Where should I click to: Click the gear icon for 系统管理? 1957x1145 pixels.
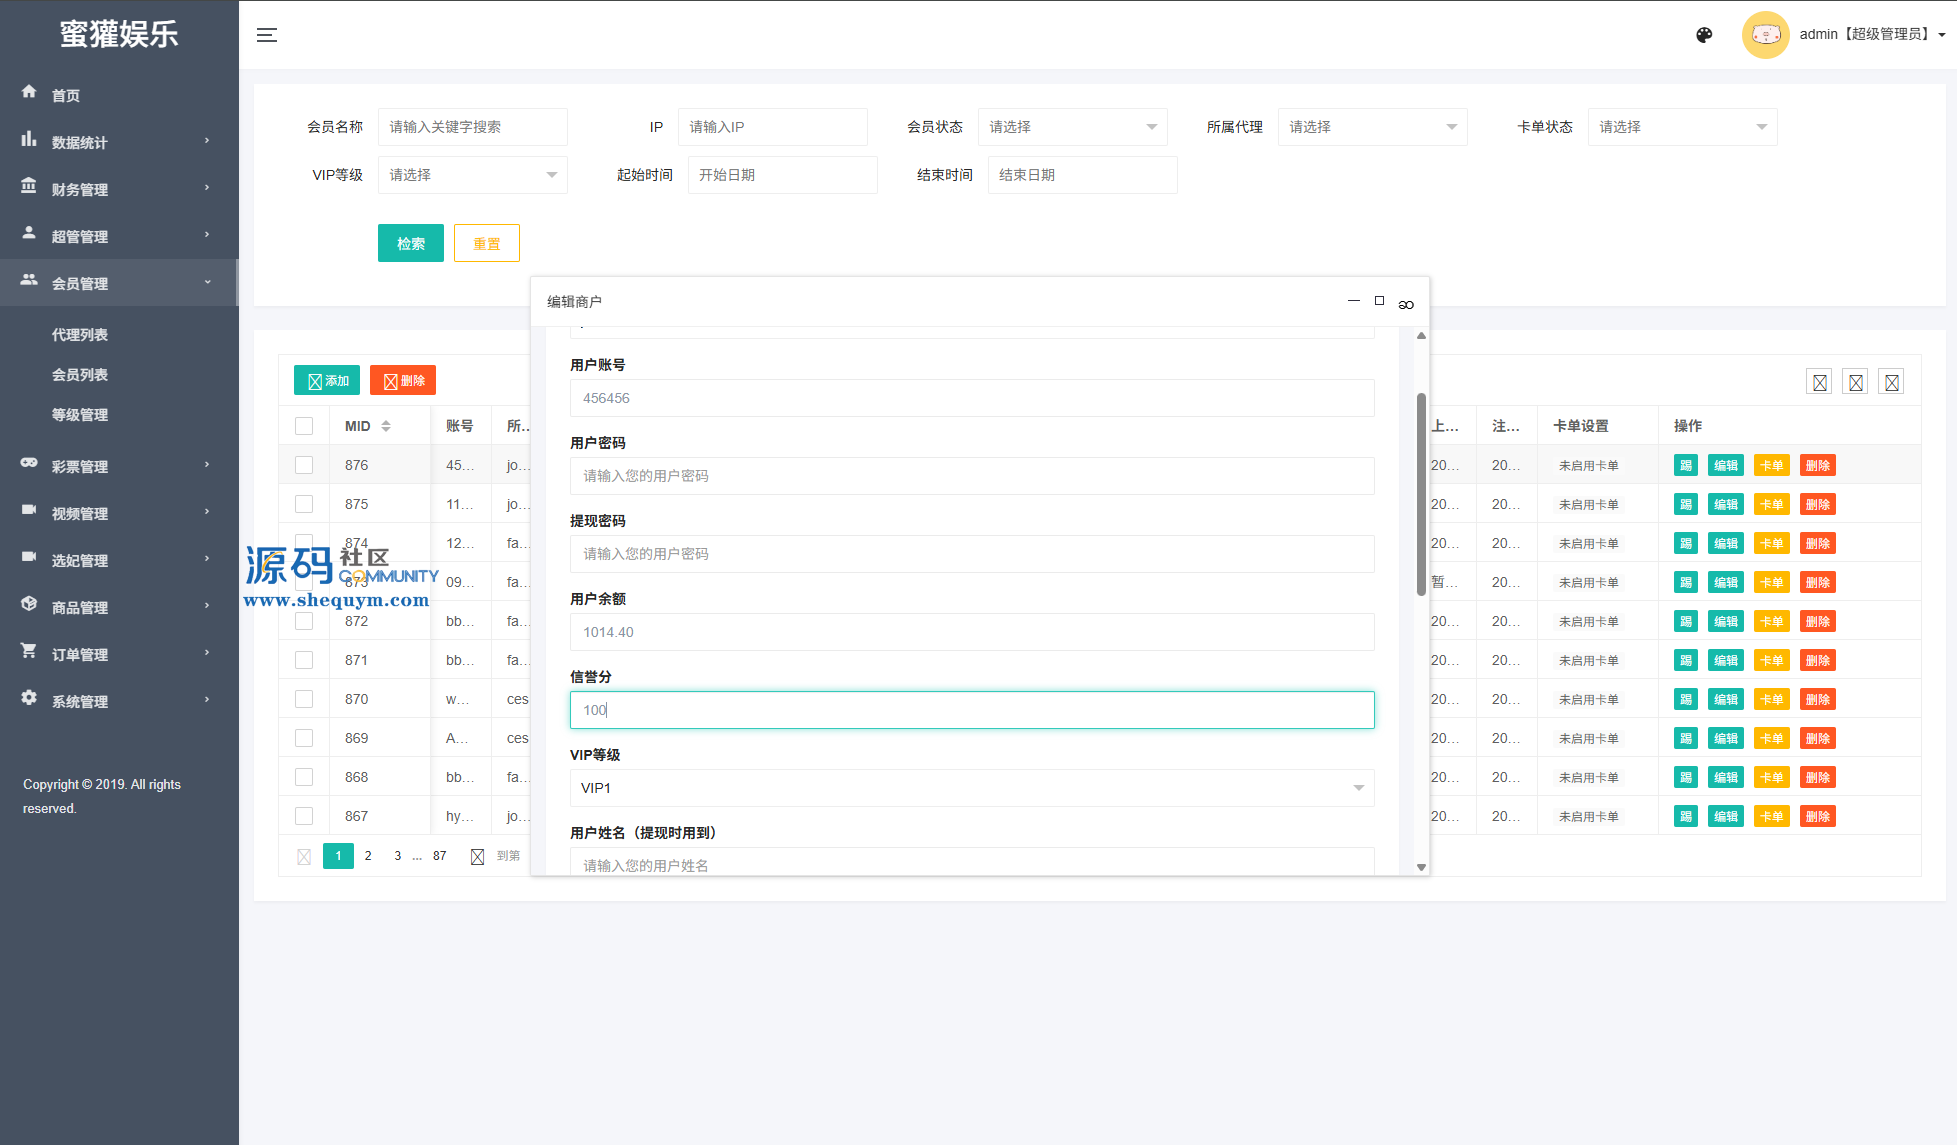[29, 698]
